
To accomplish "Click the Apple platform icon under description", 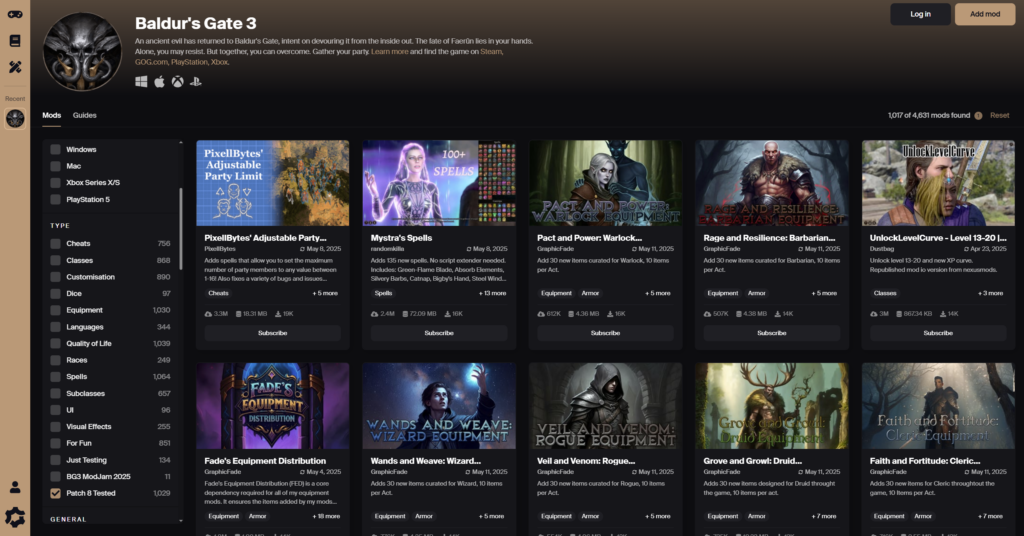I will click(159, 82).
